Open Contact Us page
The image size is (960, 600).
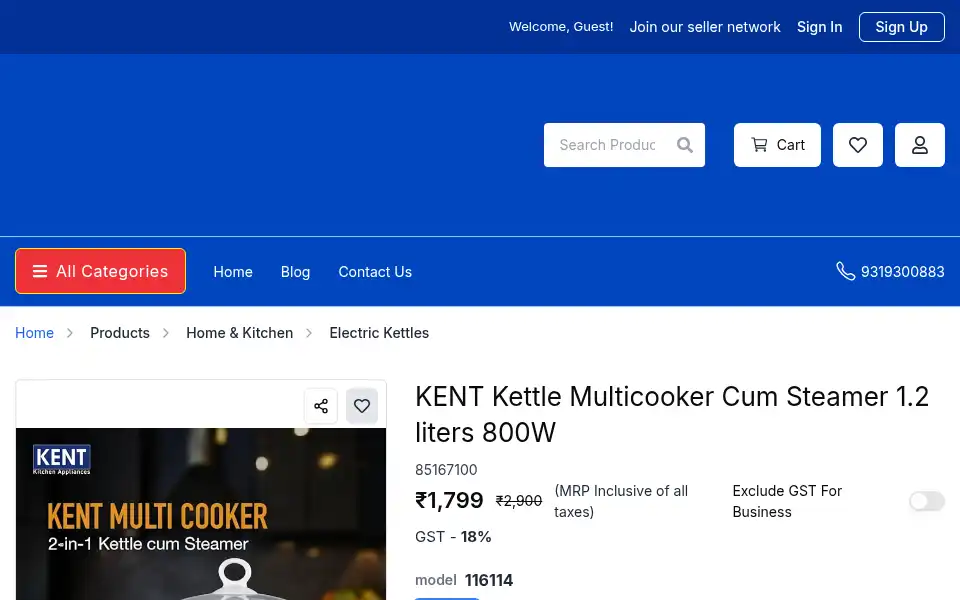375,272
